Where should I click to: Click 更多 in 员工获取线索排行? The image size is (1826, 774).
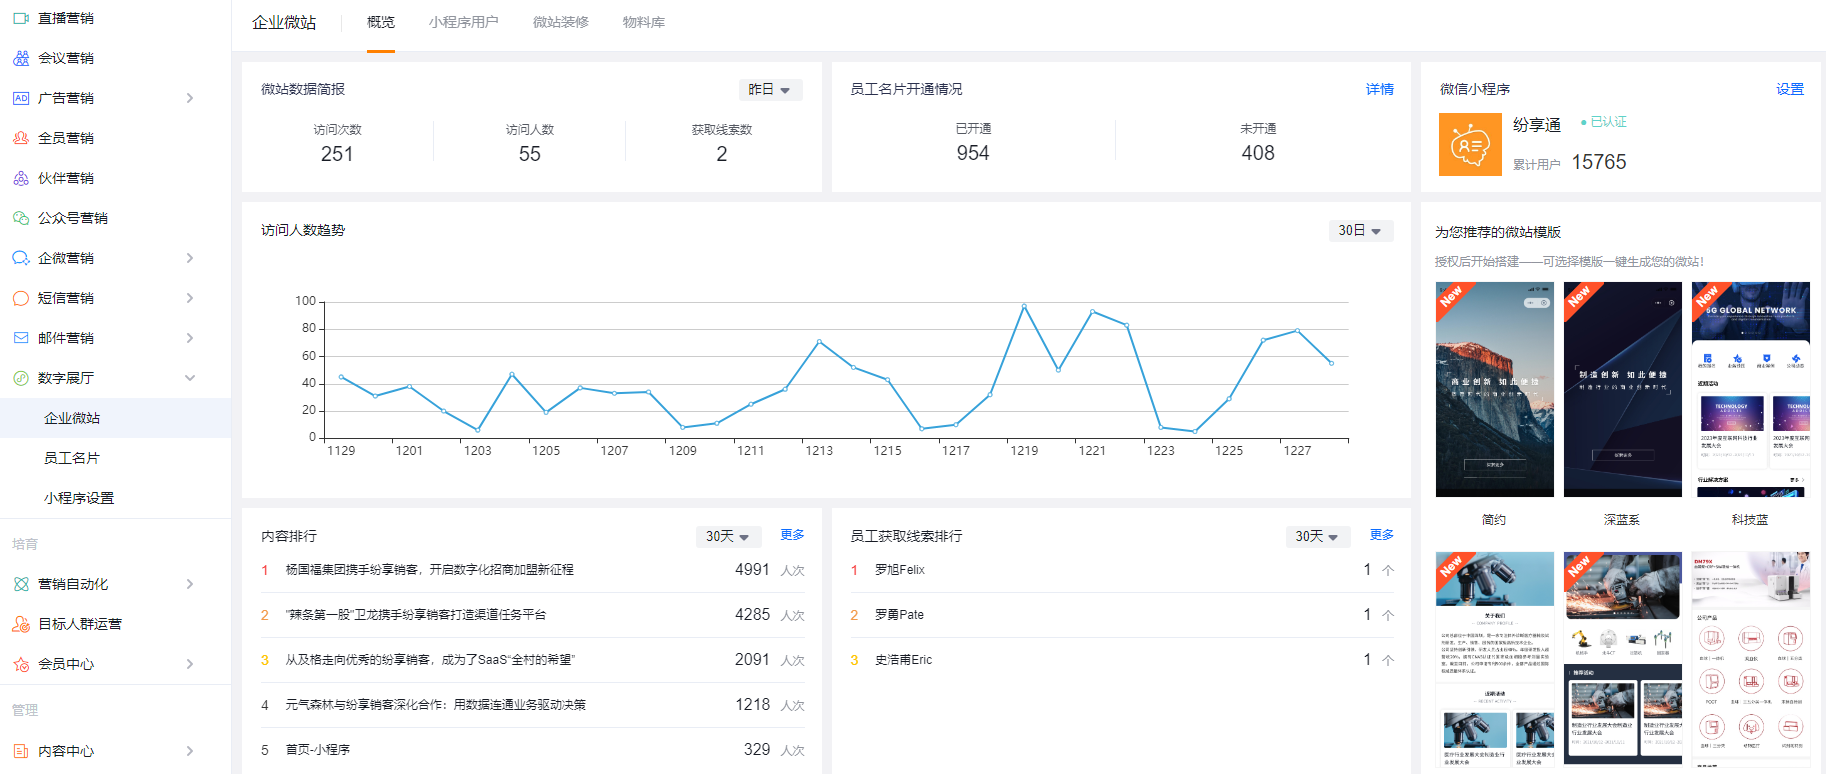1382,535
